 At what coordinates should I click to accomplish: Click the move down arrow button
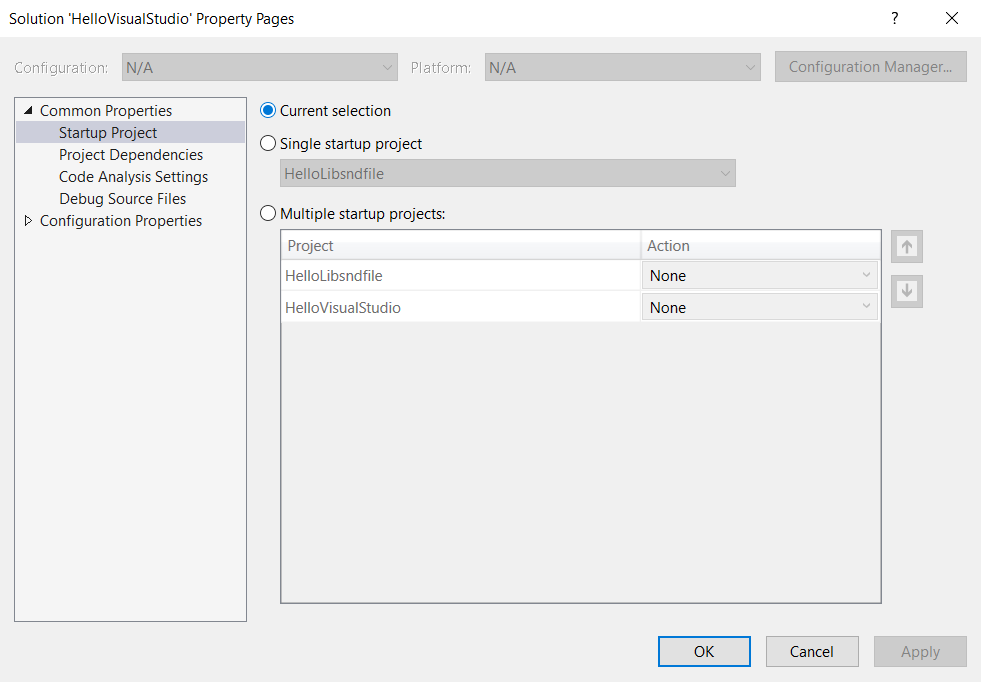pyautogui.click(x=907, y=291)
